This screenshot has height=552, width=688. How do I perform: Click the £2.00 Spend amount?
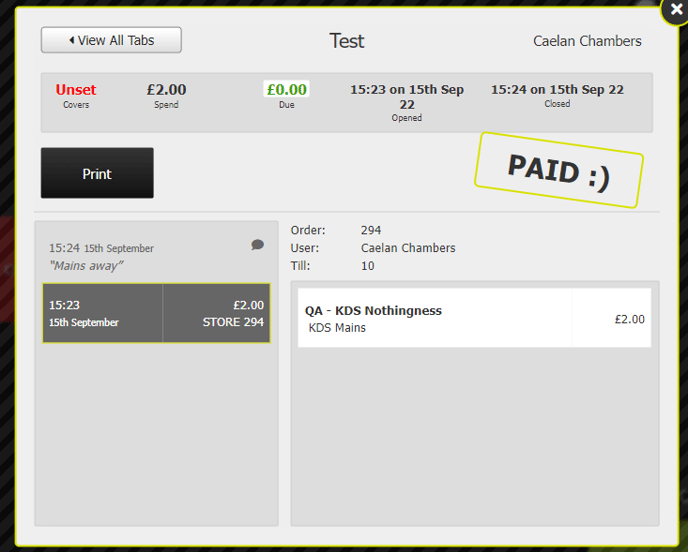click(x=166, y=90)
